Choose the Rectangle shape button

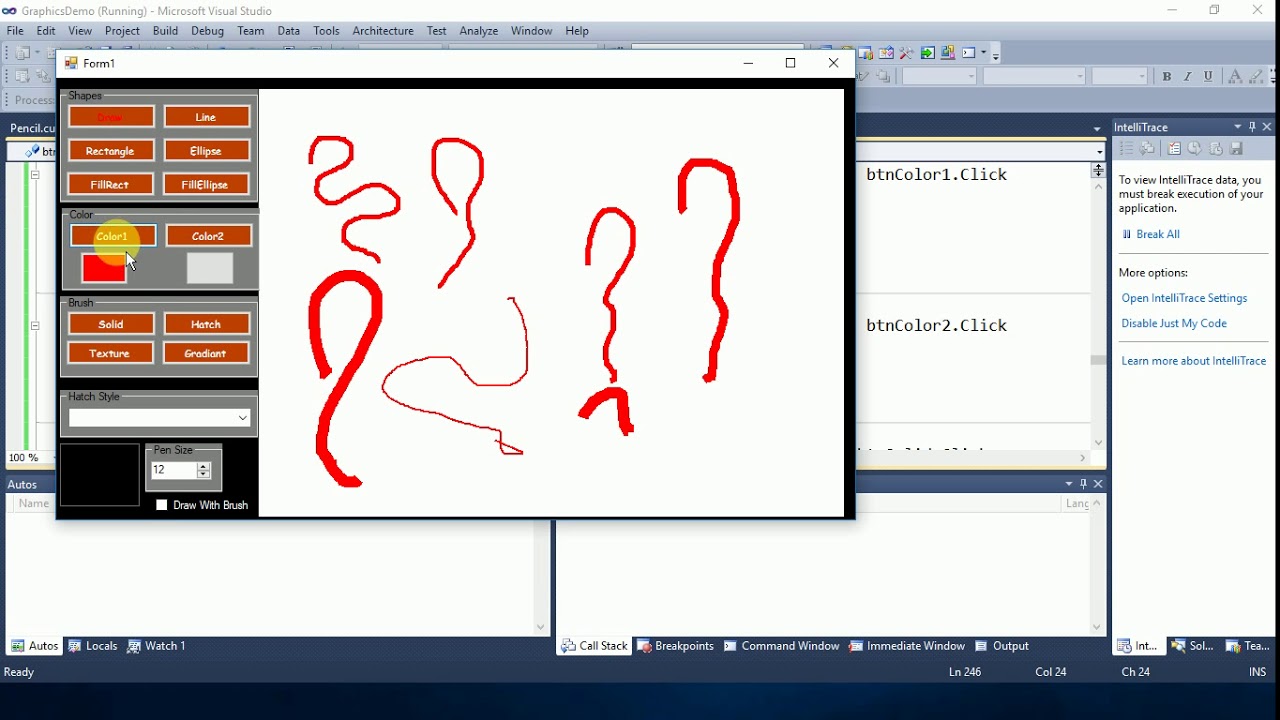click(x=112, y=151)
